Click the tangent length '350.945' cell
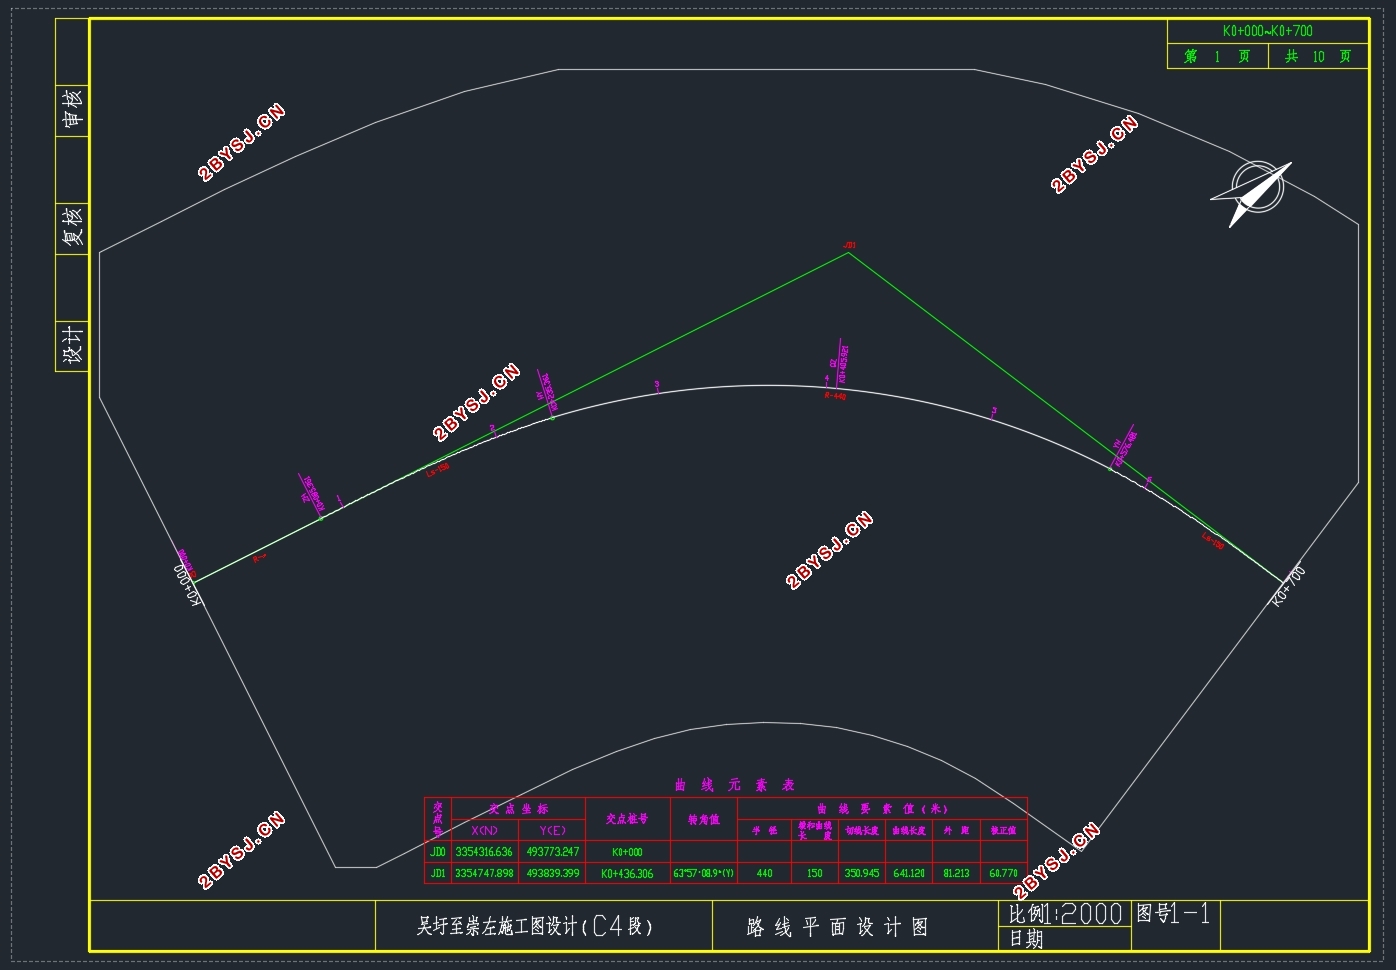Screen dimensions: 1396x970 pos(862,873)
